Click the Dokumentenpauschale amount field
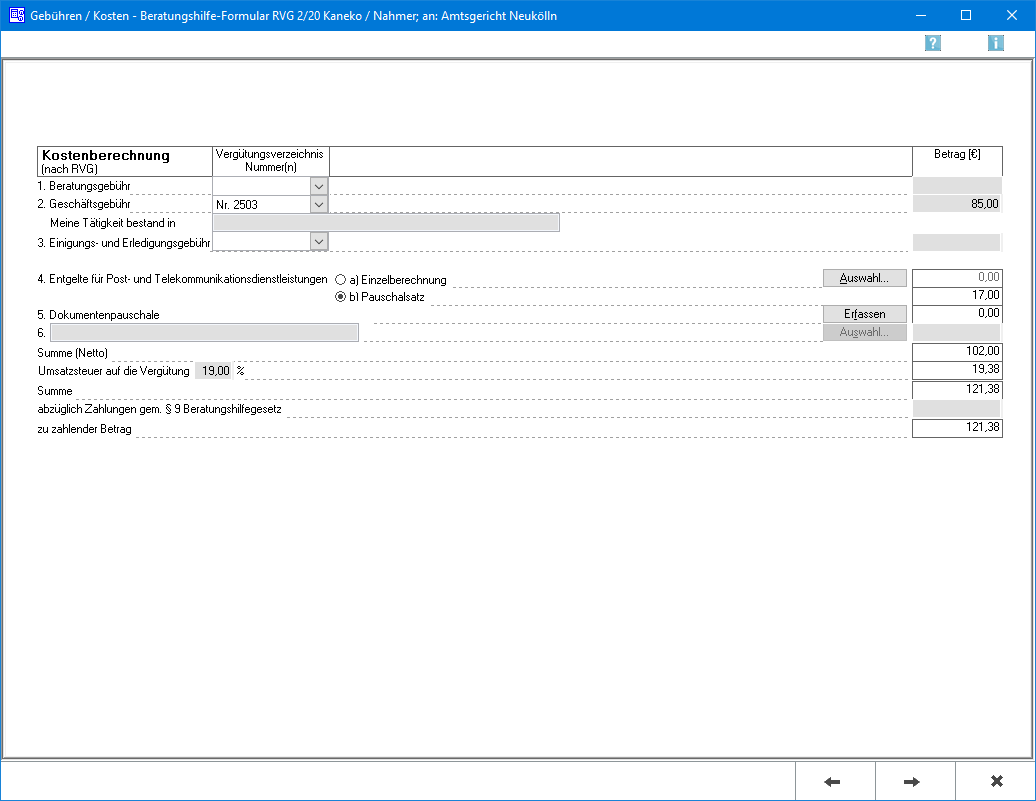This screenshot has height=801, width=1036. click(957, 314)
